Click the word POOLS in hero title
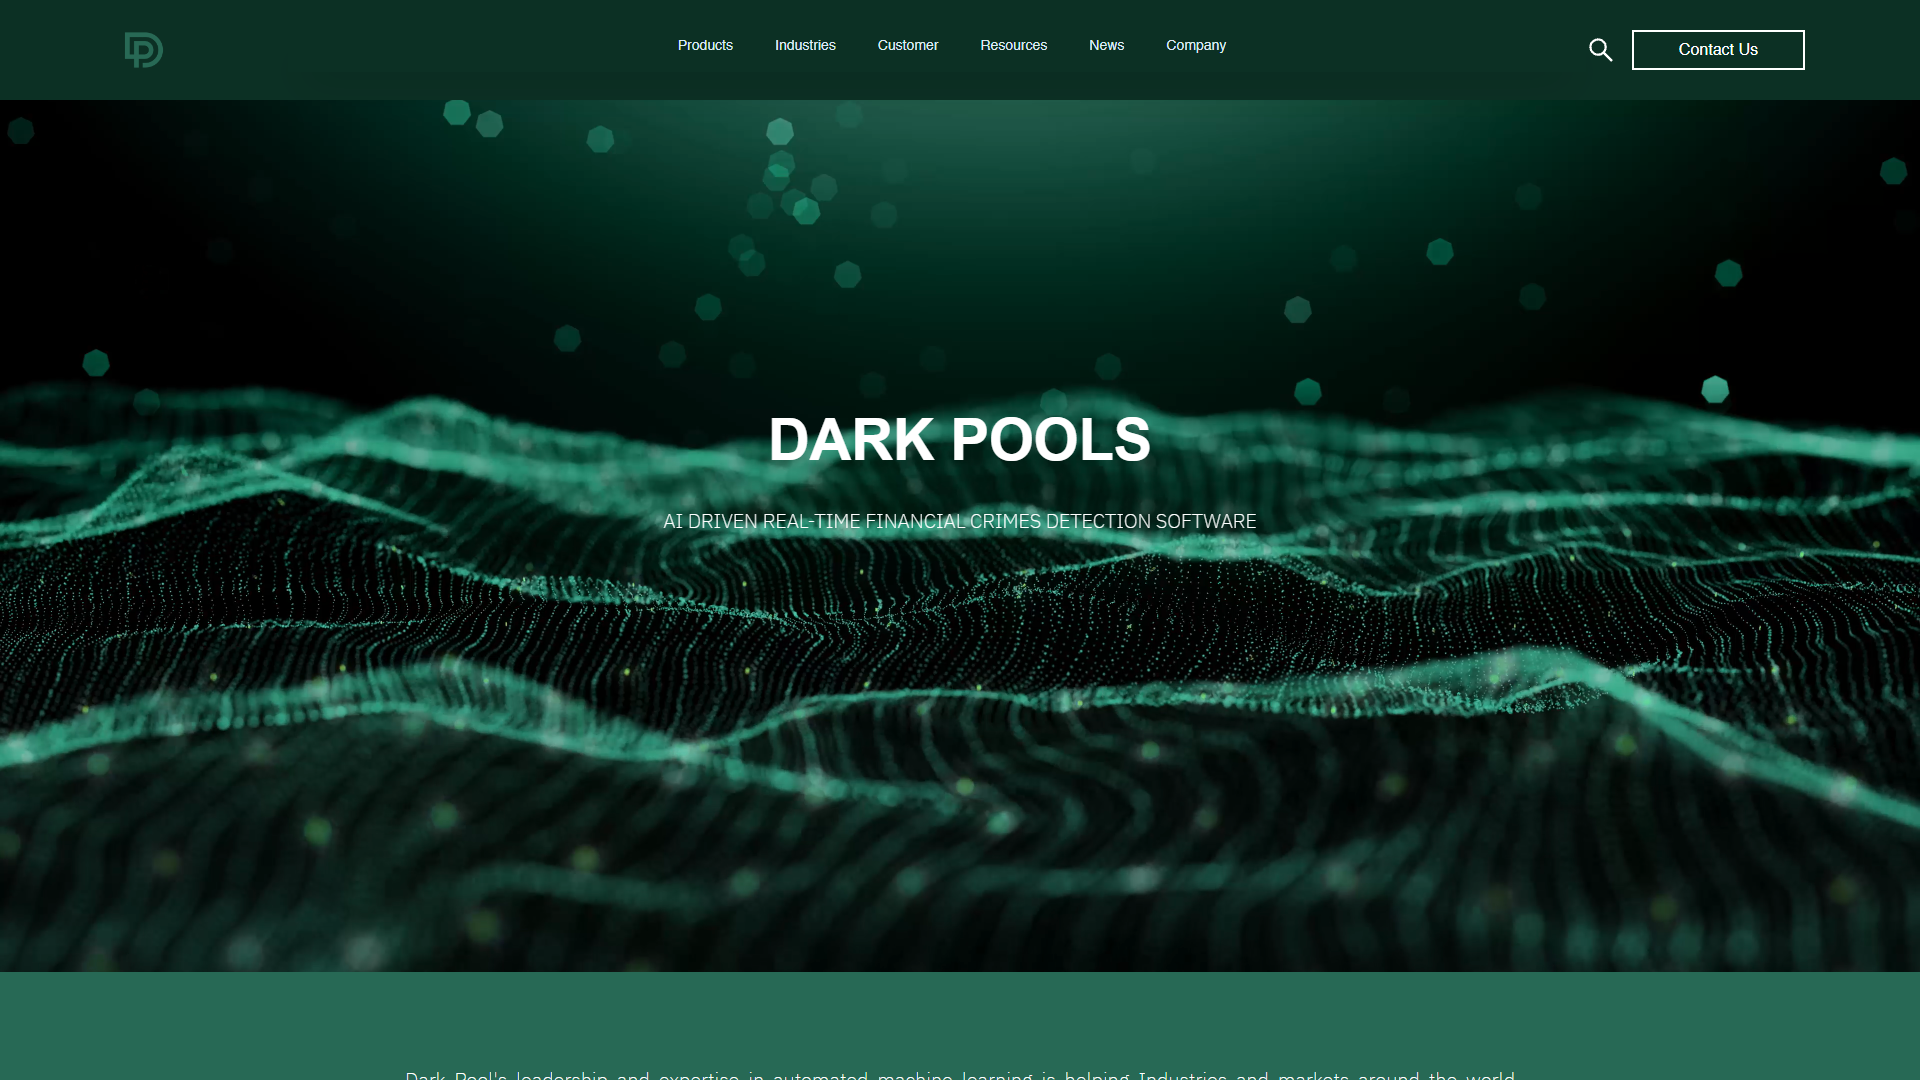Screen dimensions: 1920x1080 pos(1050,440)
